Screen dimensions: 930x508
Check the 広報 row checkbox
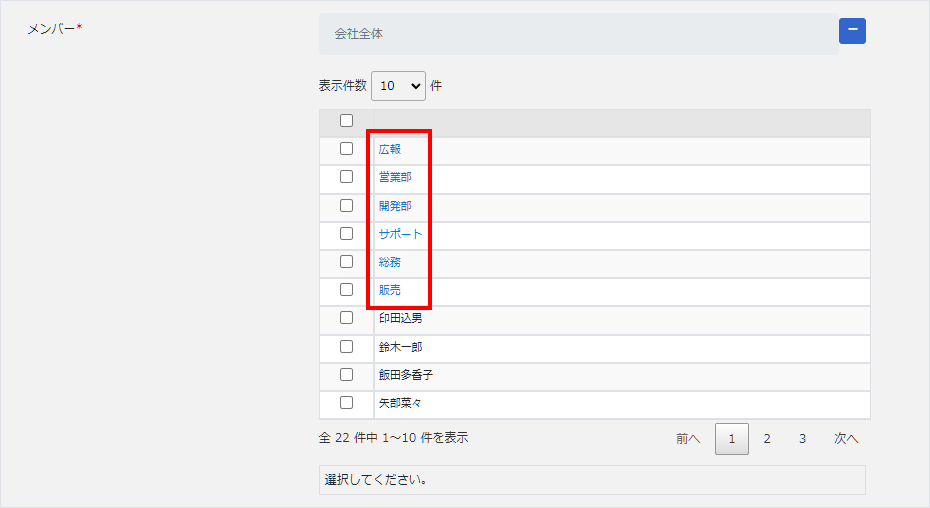[x=346, y=149]
